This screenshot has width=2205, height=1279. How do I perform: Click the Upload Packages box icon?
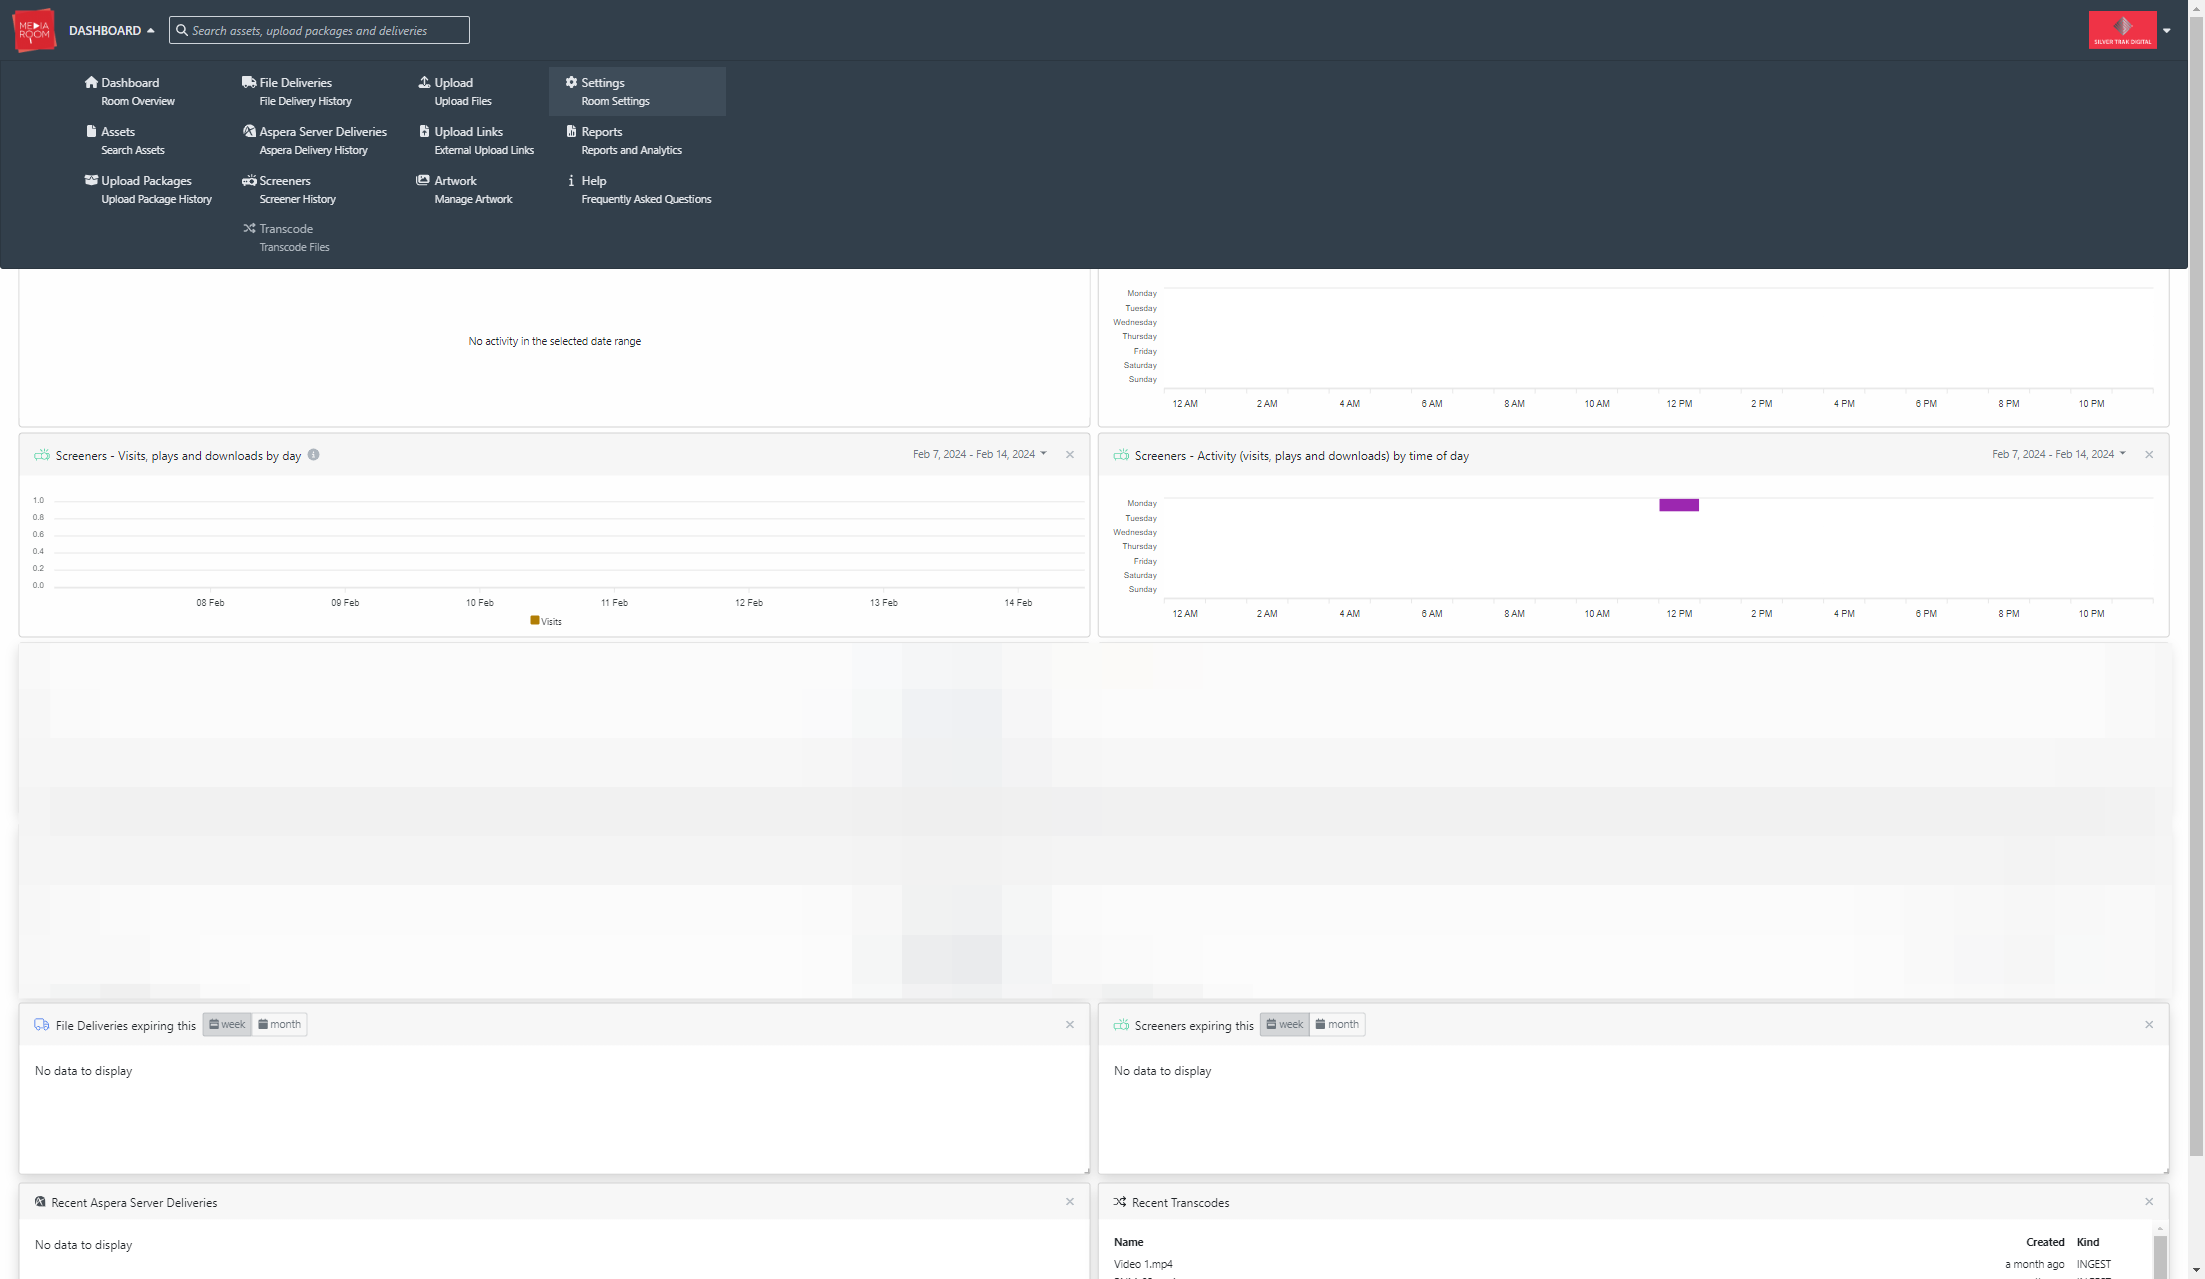click(91, 180)
